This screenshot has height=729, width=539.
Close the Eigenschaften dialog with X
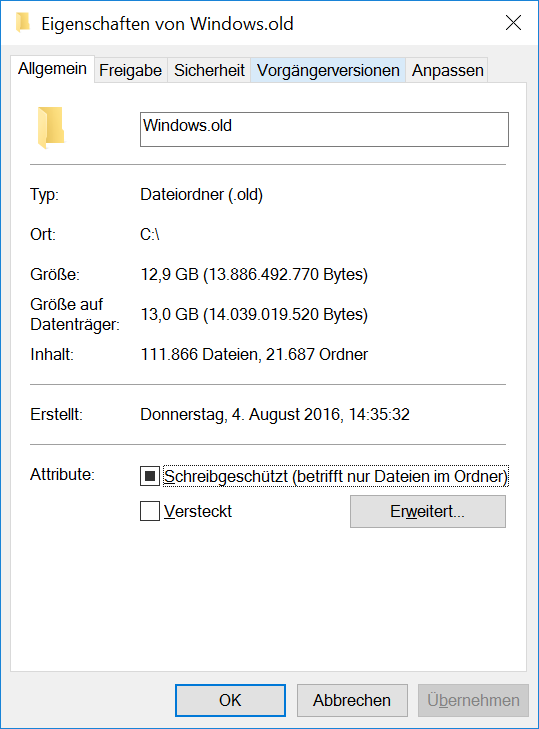pyautogui.click(x=513, y=22)
